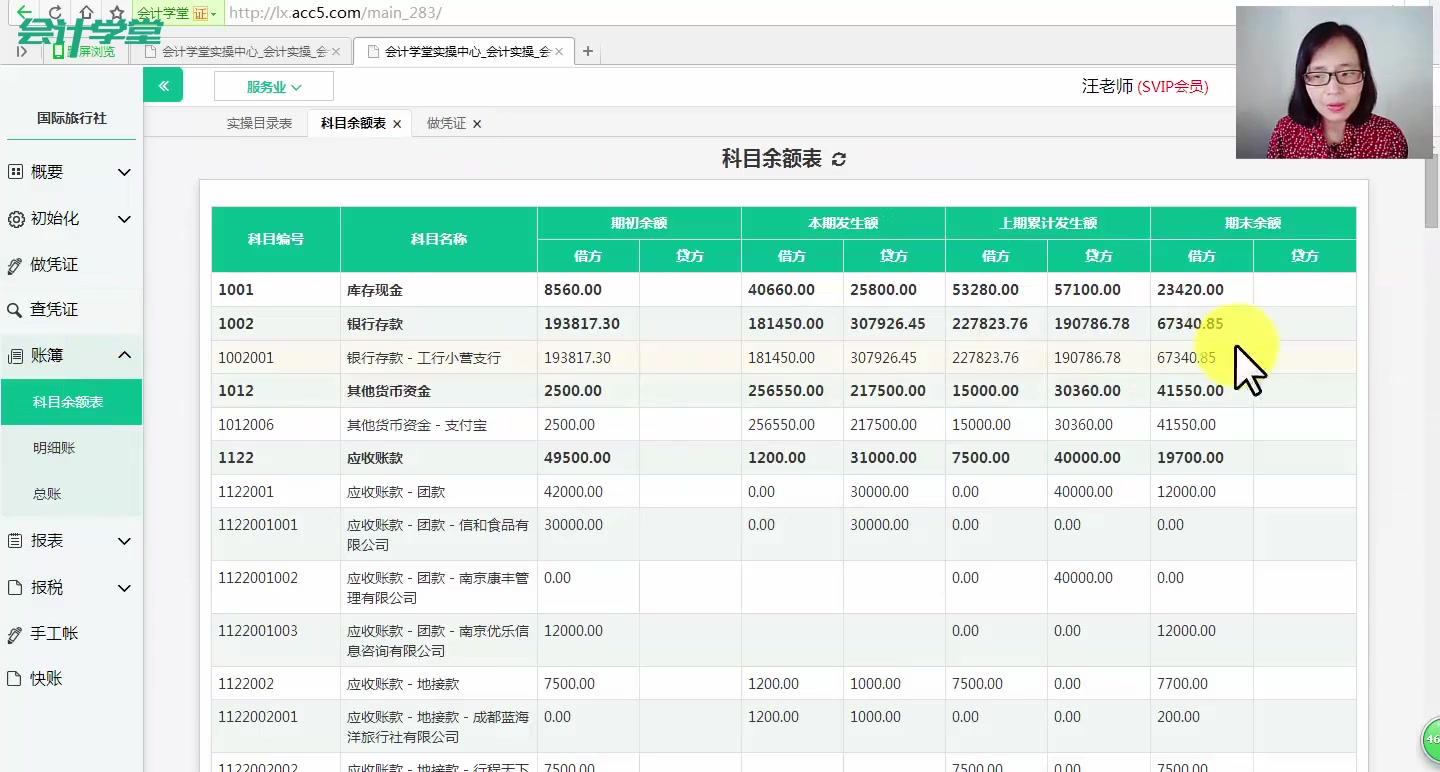Image resolution: width=1440 pixels, height=772 pixels.
Task: Open the 做凭证 sidebar item
Action: [x=71, y=265]
